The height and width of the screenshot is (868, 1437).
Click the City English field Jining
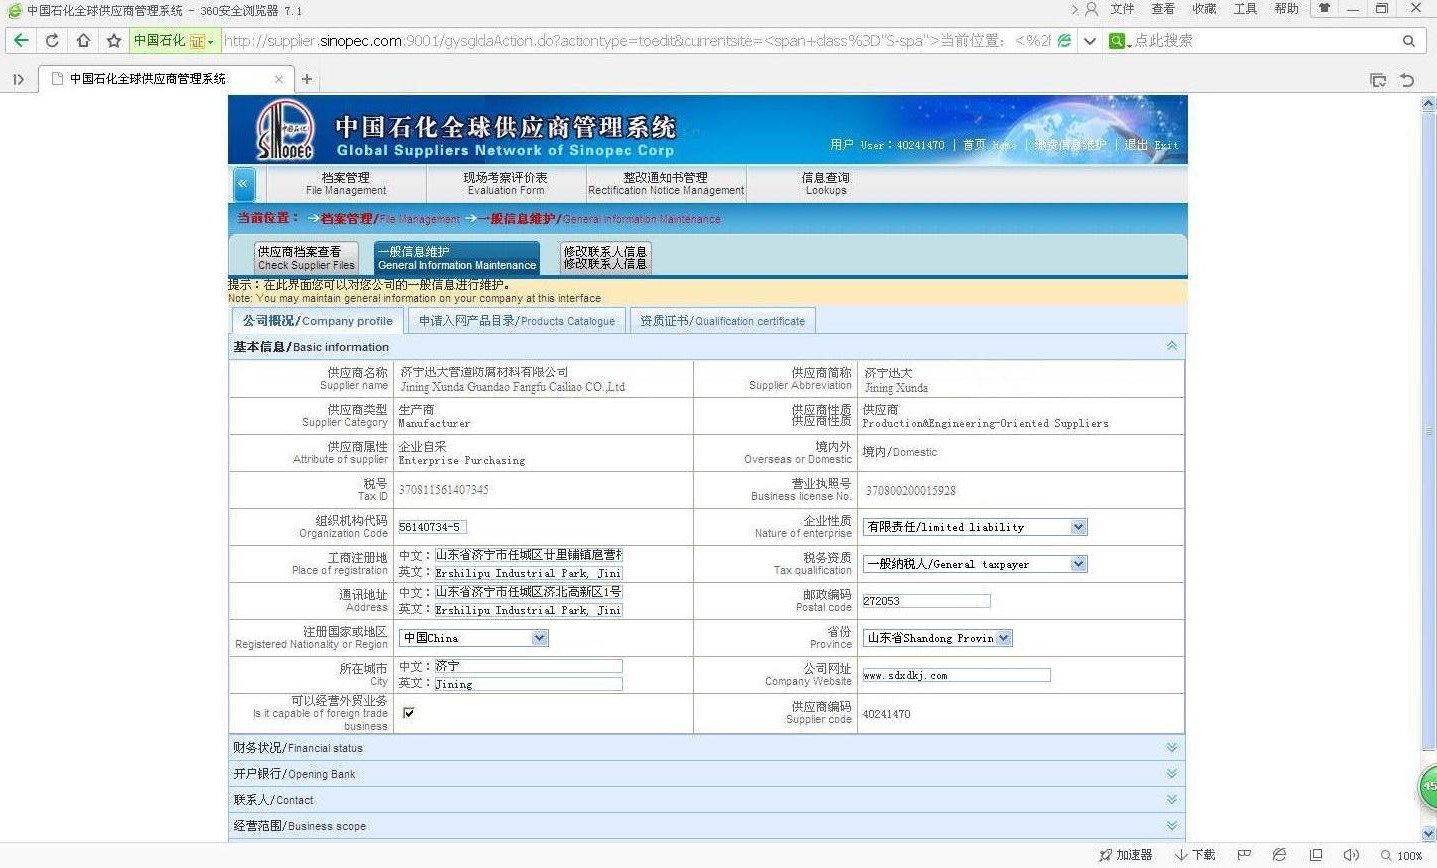(x=528, y=684)
